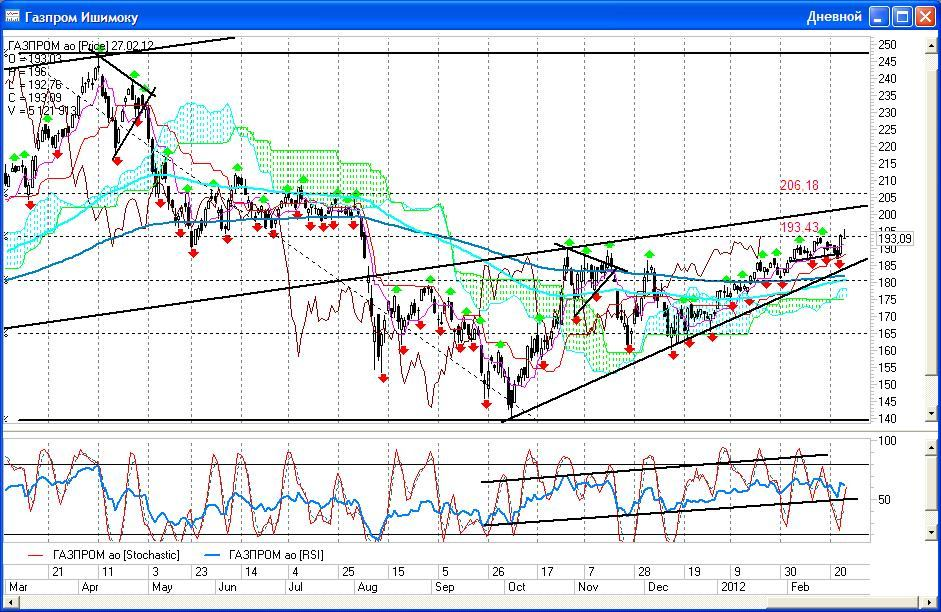
Task: Click the ГАЗПРОМ ао [Price] 27.02.12 header
Action: click(81, 46)
